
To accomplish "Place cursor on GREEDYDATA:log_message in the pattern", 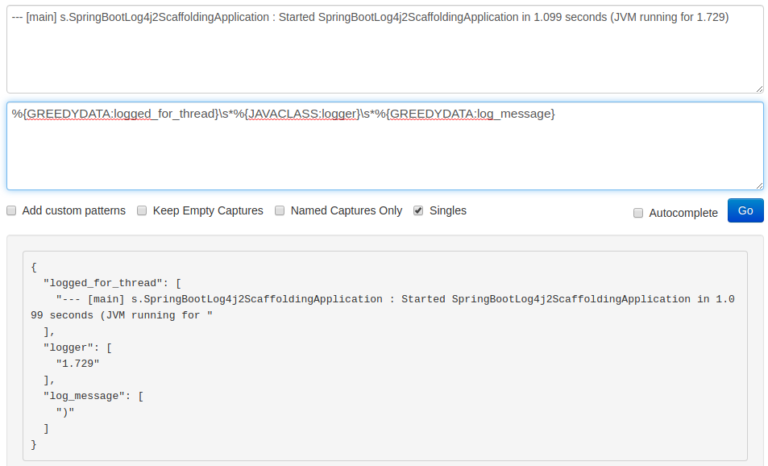I will (x=470, y=114).
